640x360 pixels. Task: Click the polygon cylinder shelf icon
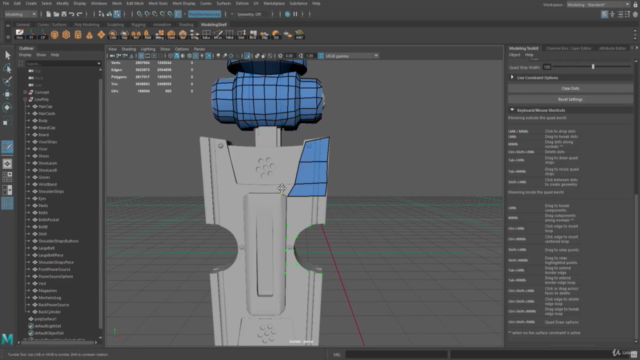[78, 35]
